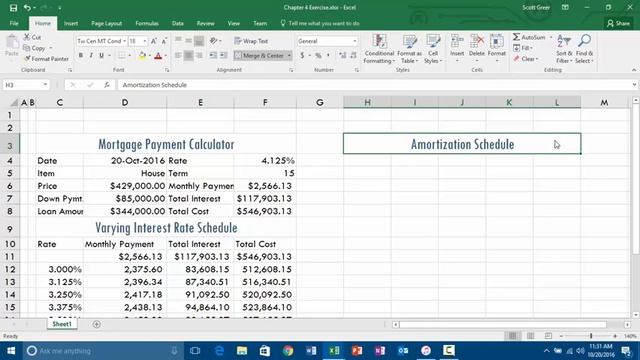640x360 pixels.
Task: Open the Merge & Center dropdown arrow
Action: tap(289, 56)
